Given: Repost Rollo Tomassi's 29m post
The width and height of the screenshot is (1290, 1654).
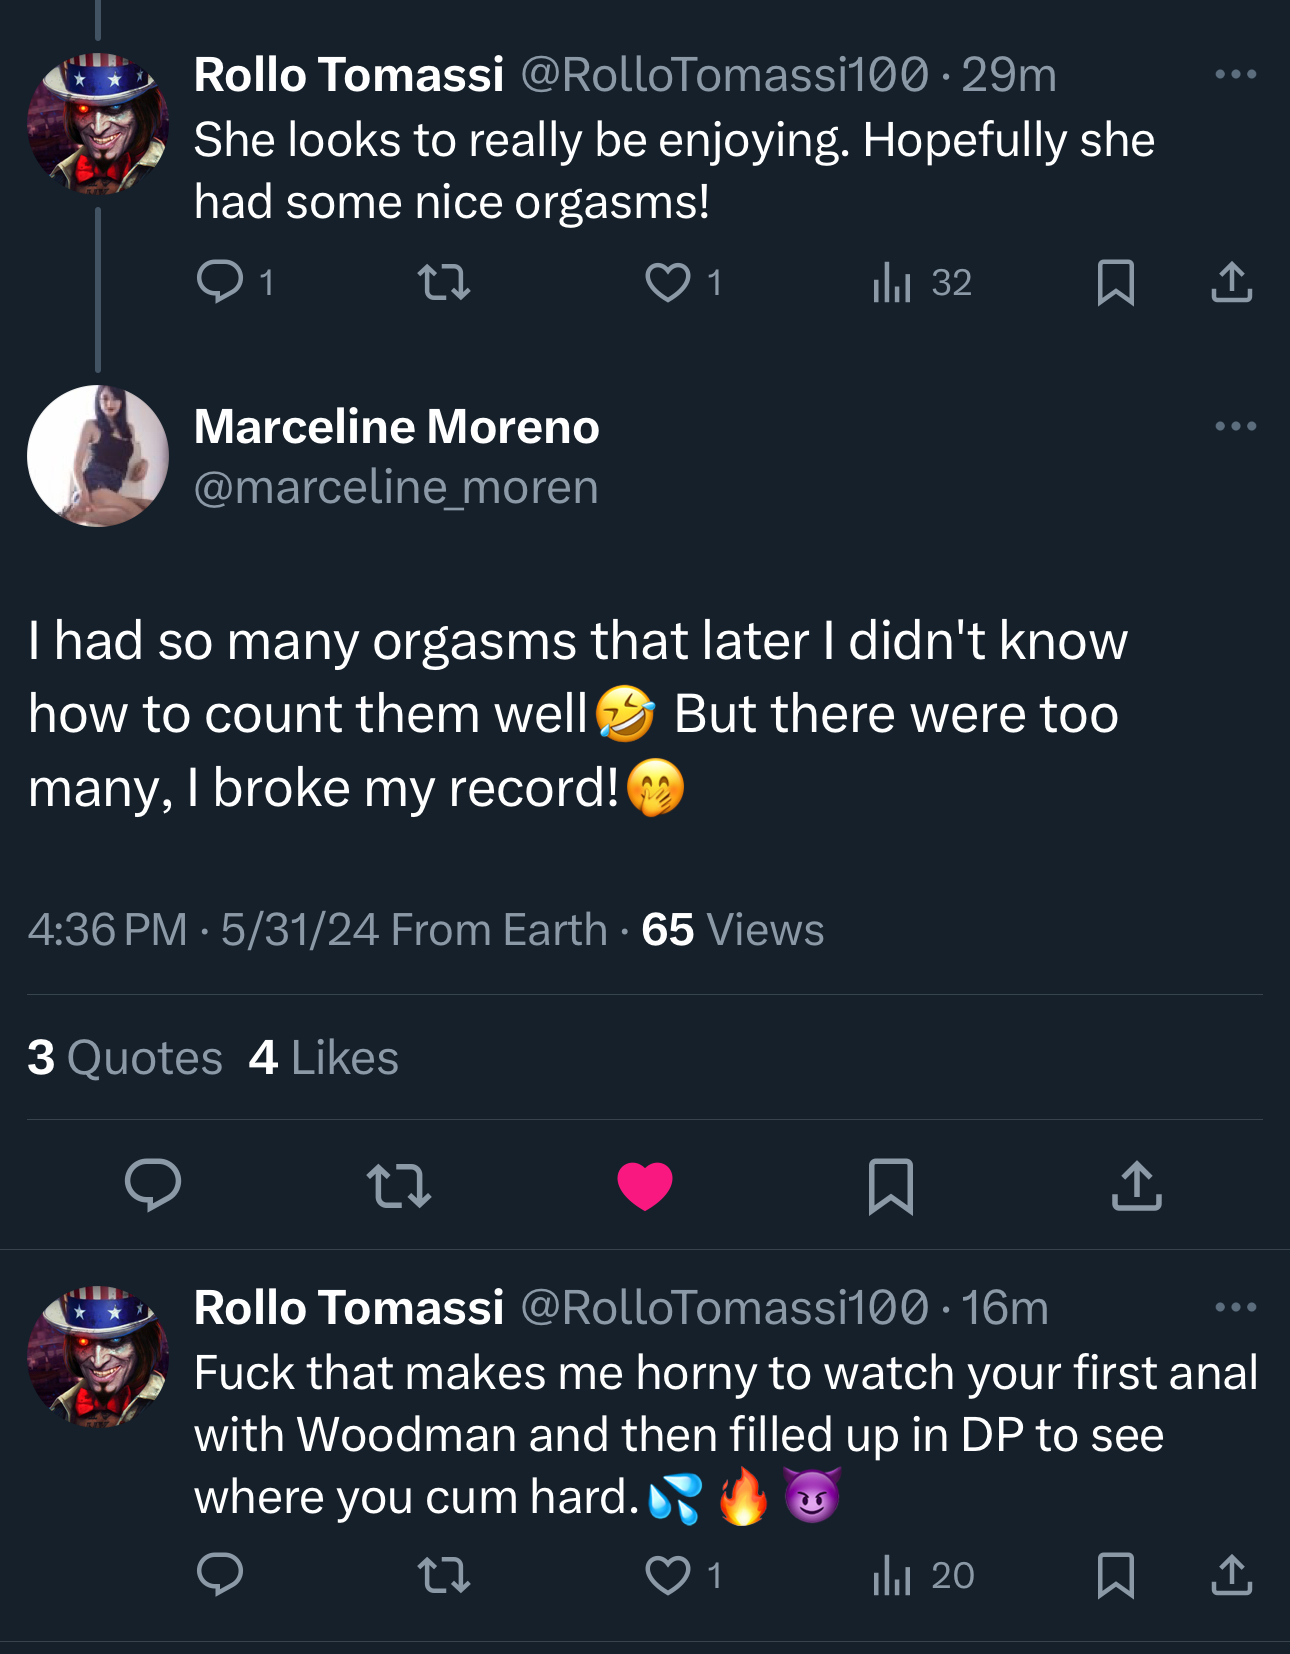Looking at the screenshot, I should coord(443,282).
